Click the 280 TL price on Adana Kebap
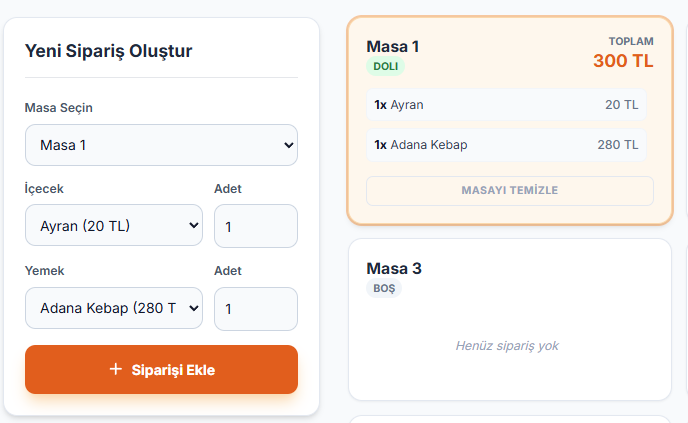 (618, 144)
